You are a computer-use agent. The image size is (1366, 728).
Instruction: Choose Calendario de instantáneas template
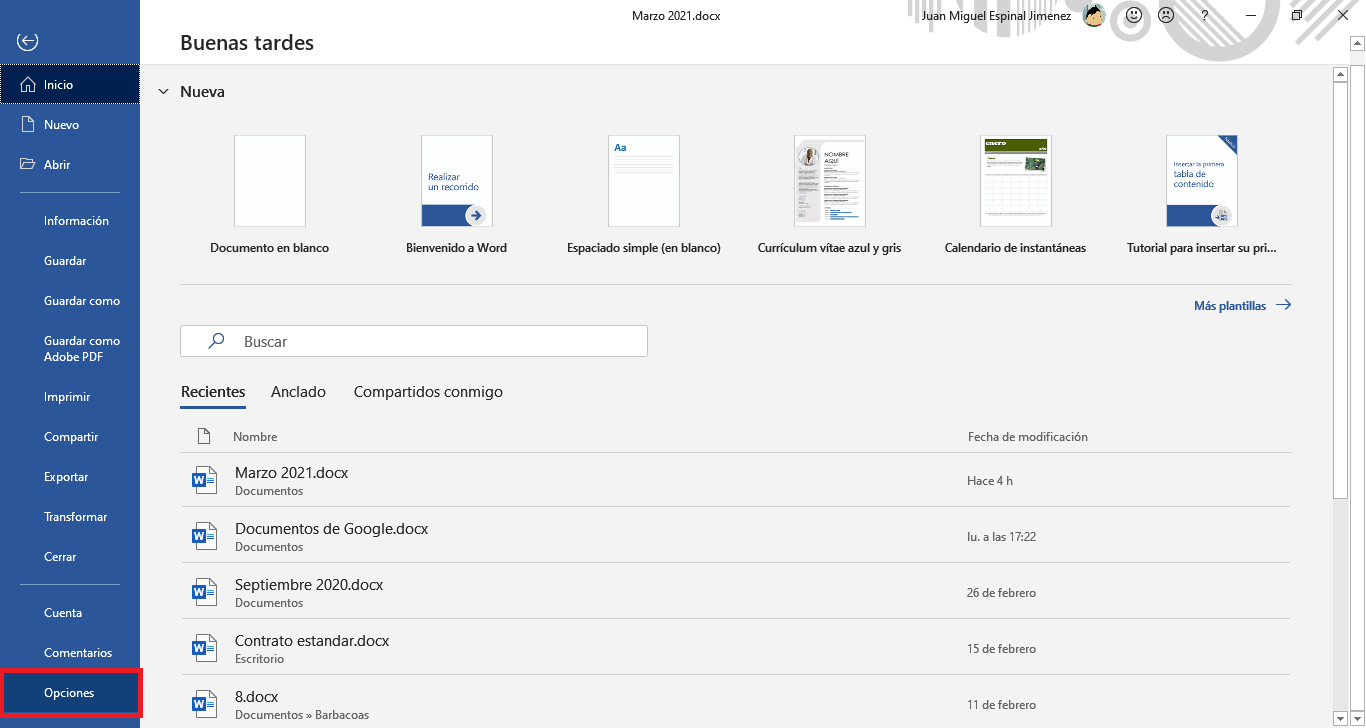(x=1015, y=195)
